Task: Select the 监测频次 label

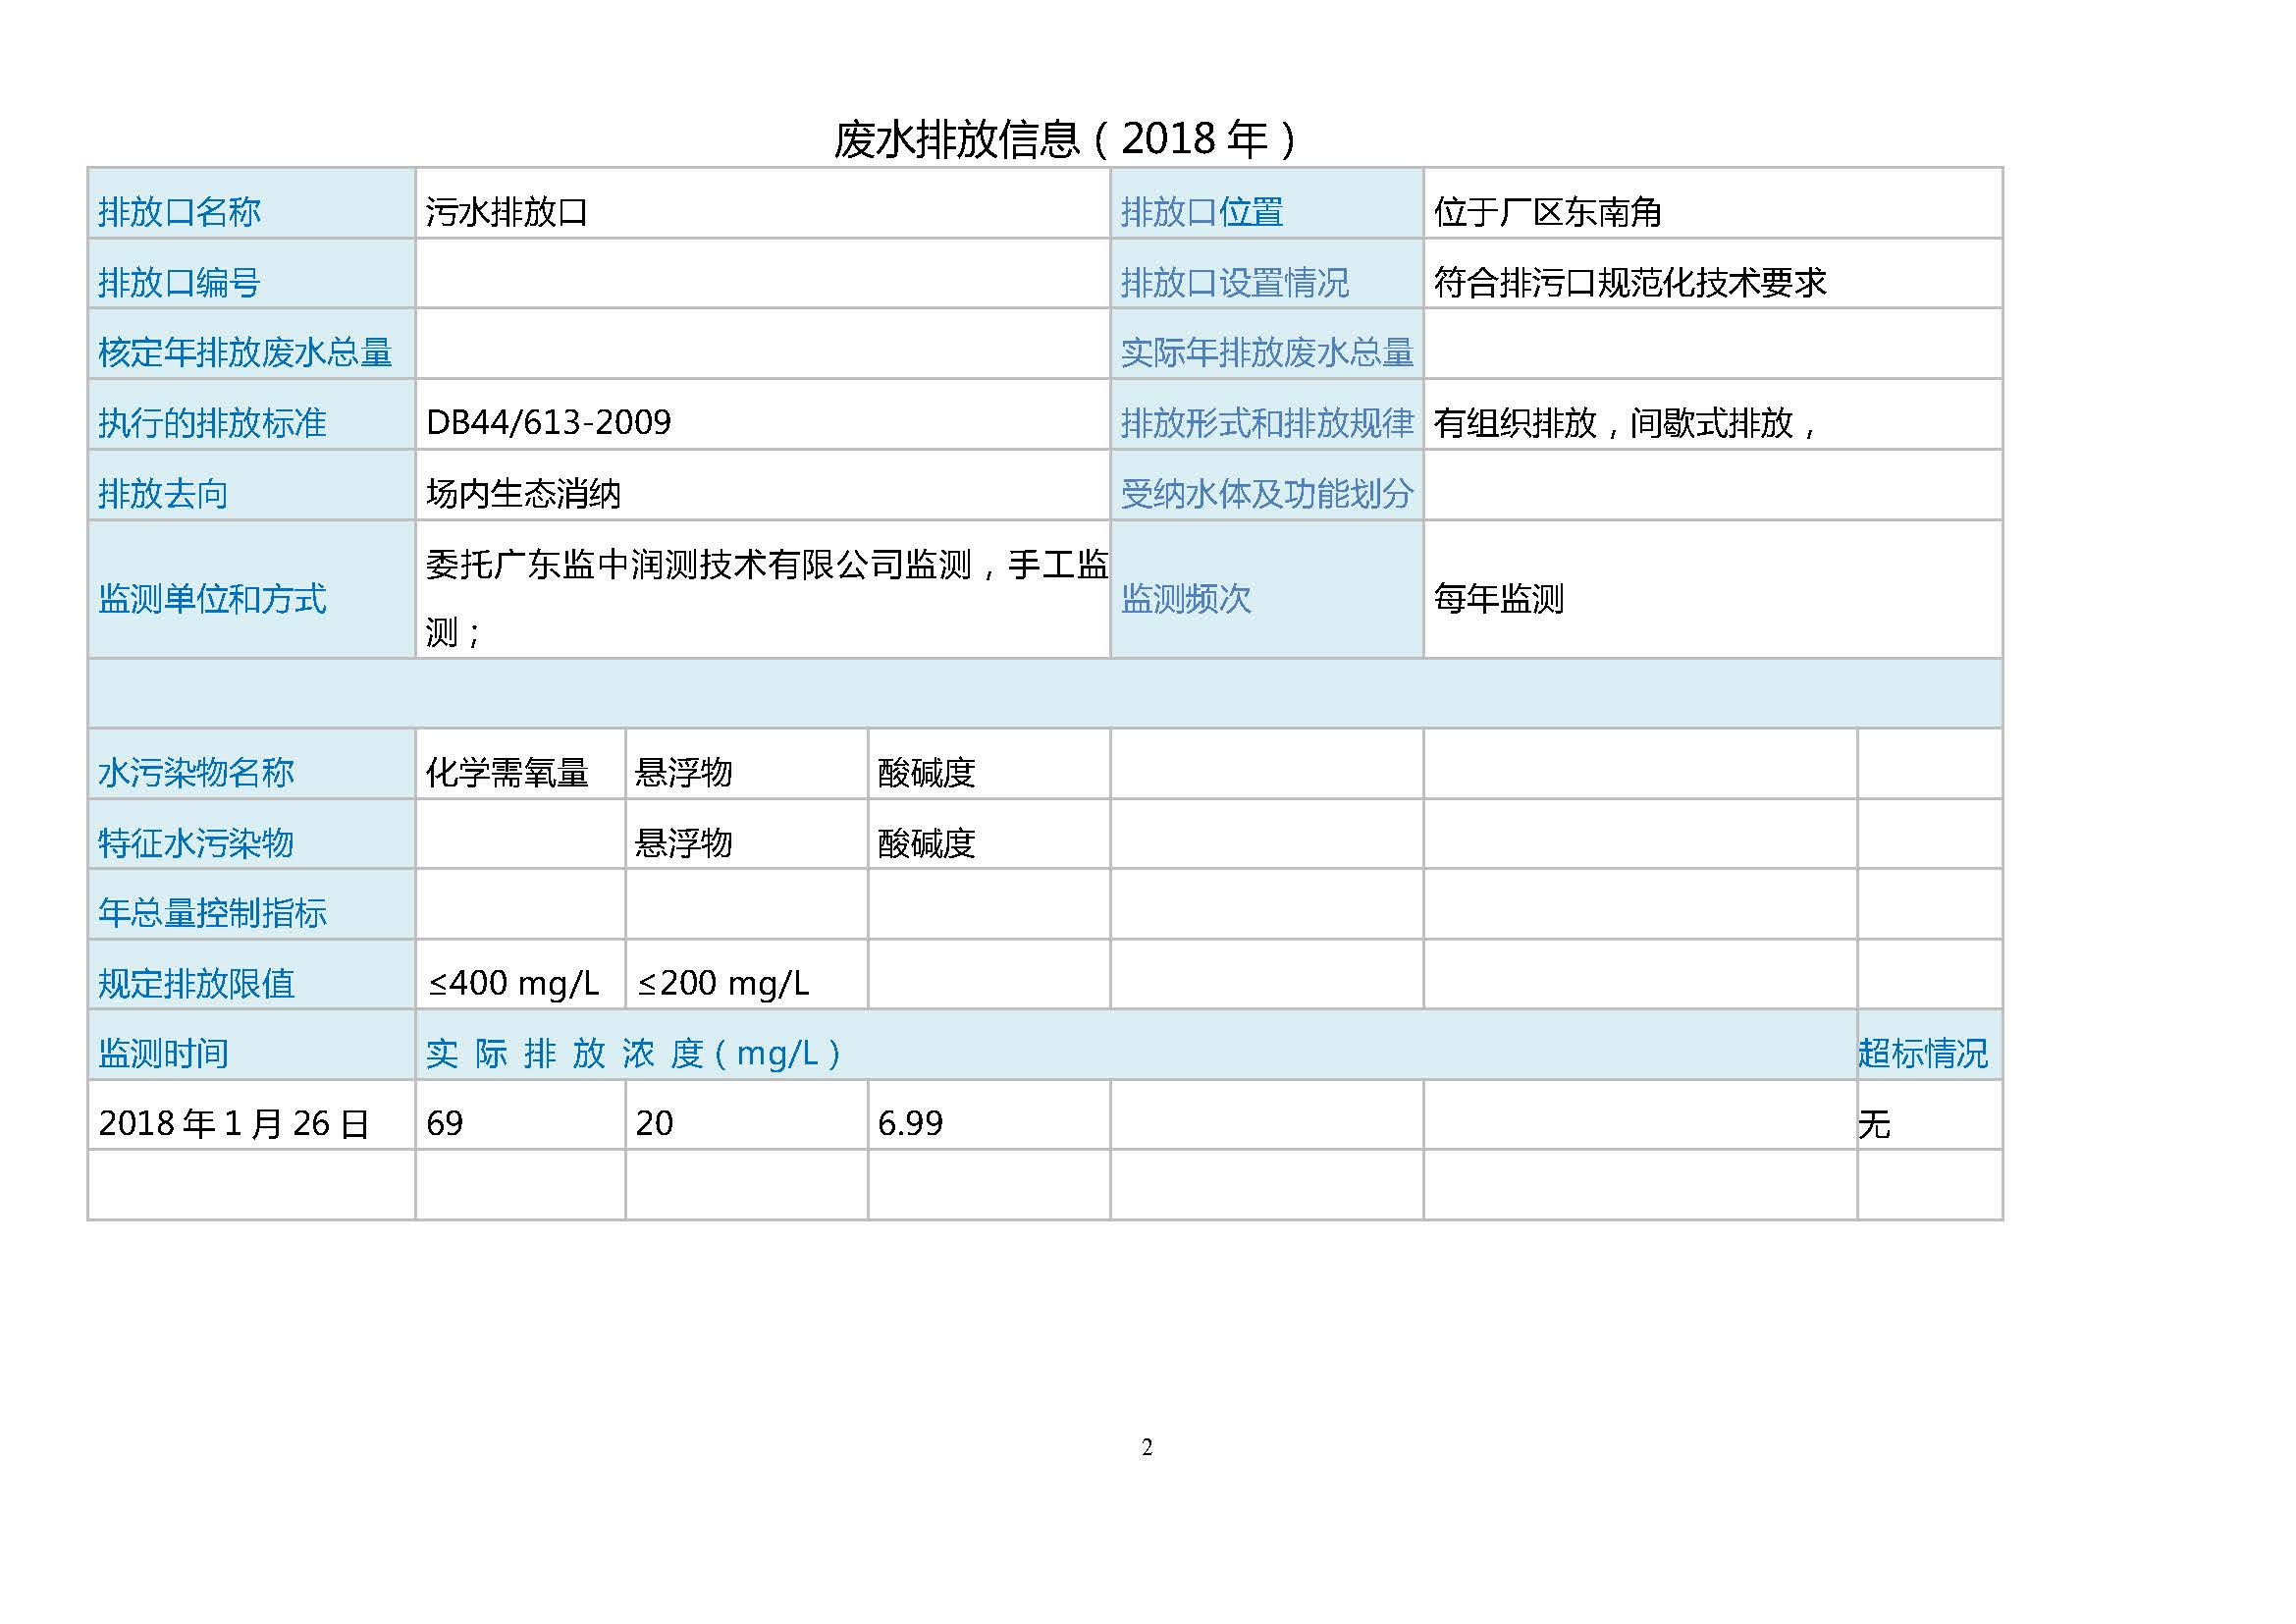Action: tap(1185, 599)
